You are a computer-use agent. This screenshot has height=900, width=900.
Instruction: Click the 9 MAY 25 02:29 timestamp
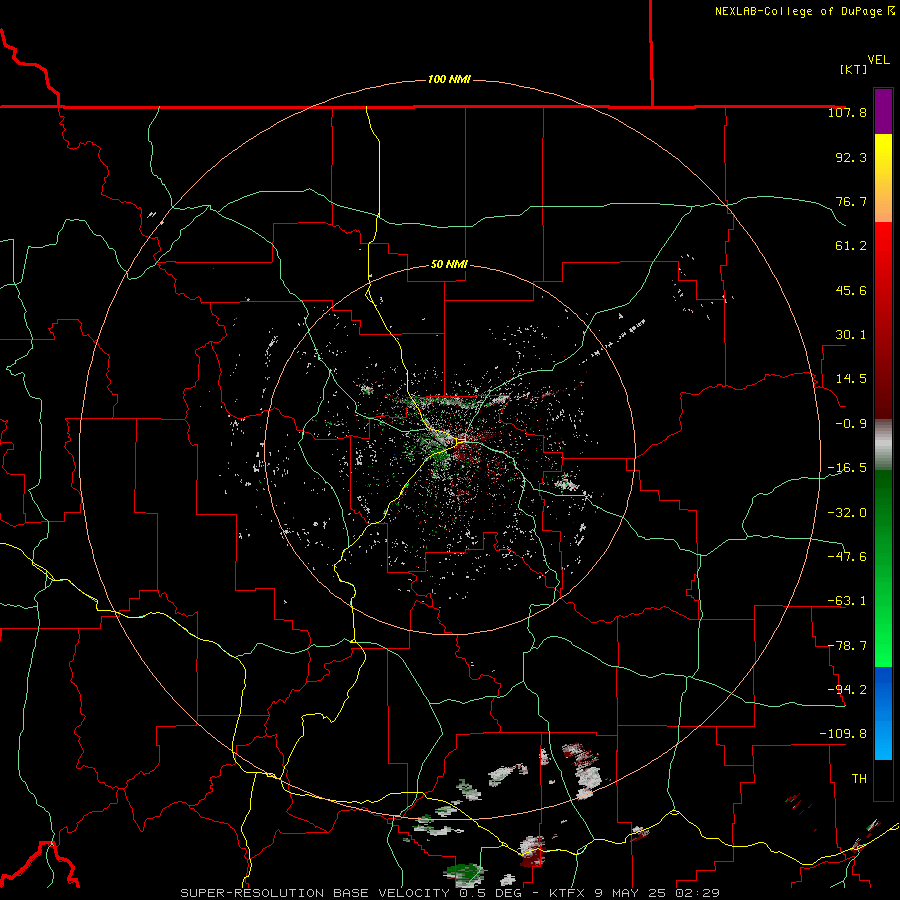point(657,893)
